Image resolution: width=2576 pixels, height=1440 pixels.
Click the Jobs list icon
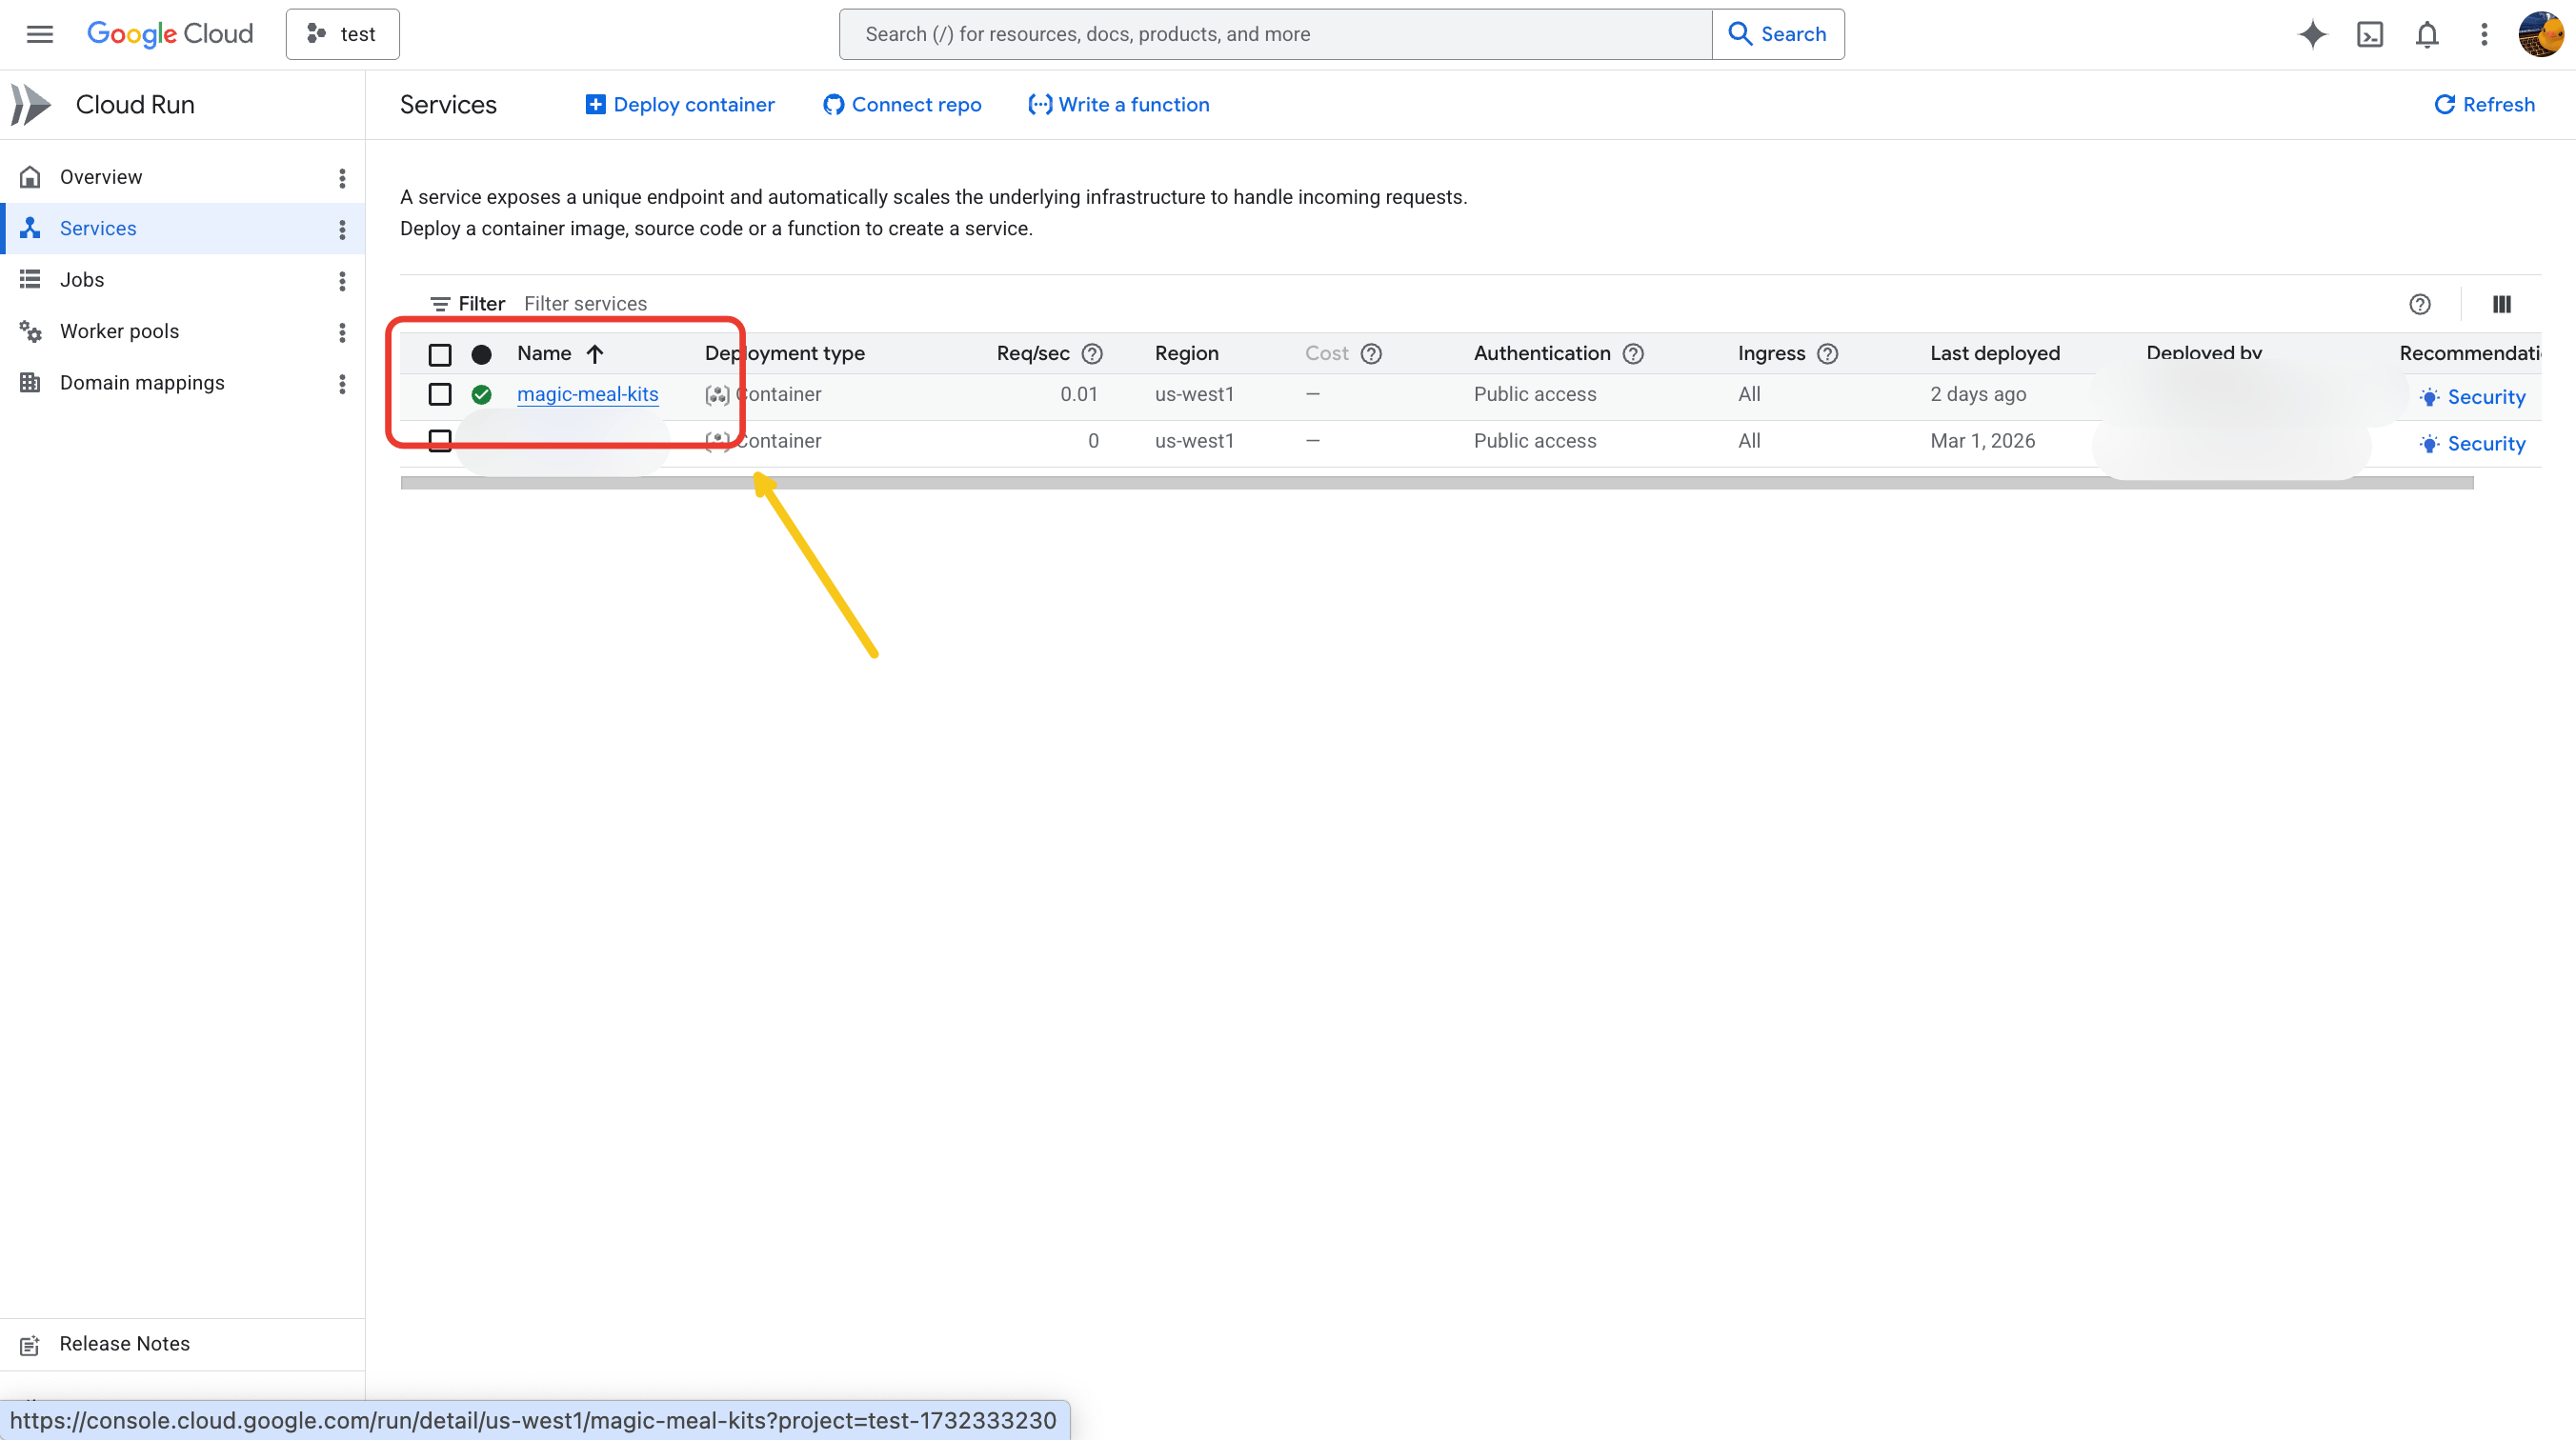(x=30, y=280)
